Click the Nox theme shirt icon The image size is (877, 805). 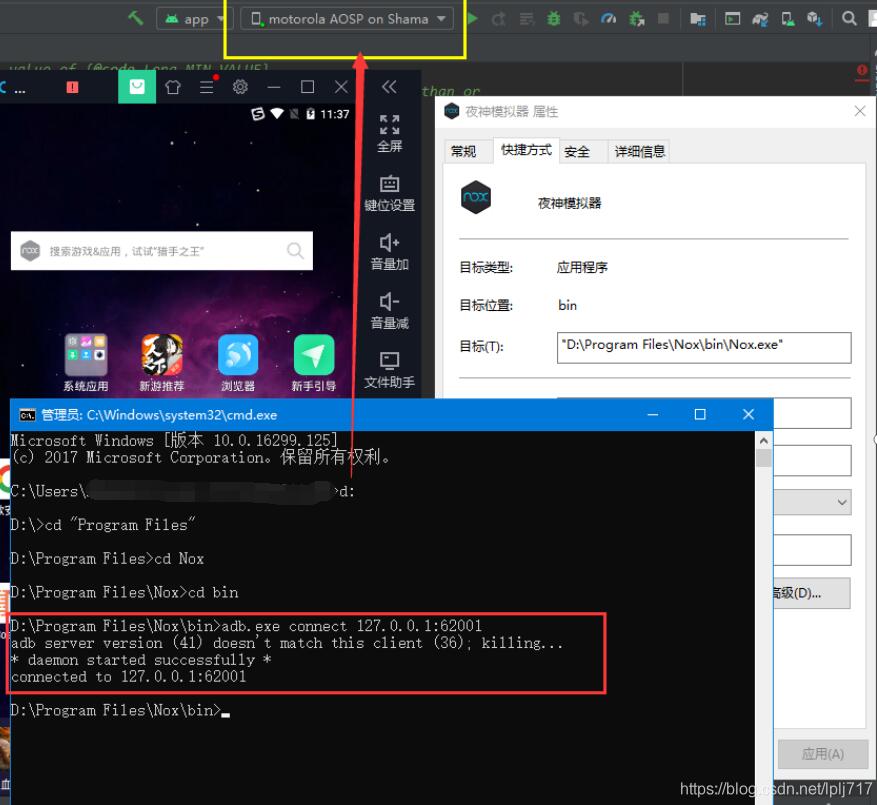tap(173, 87)
